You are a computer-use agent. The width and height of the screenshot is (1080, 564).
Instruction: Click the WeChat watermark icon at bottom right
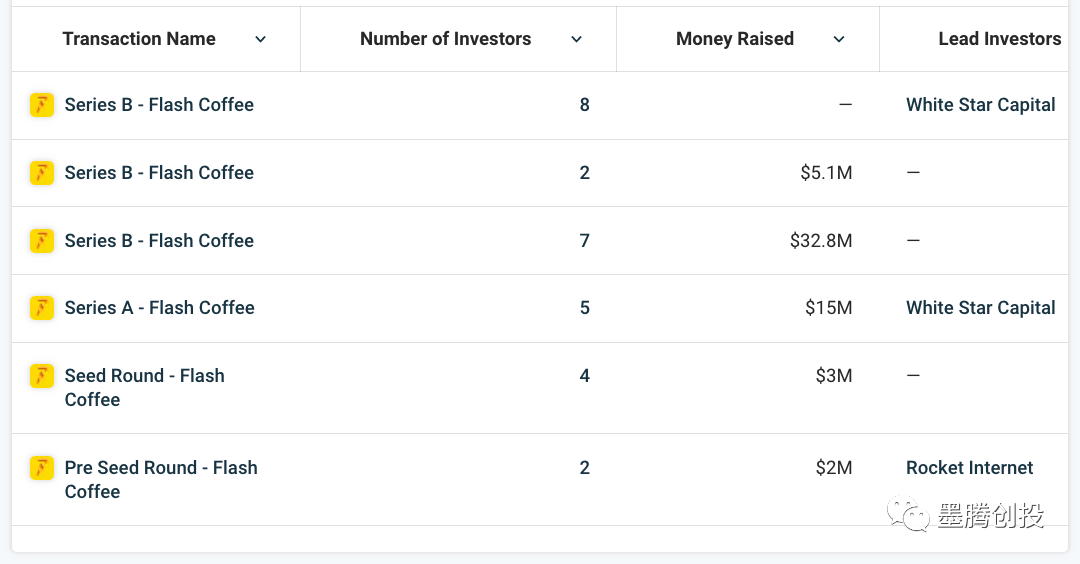[909, 516]
